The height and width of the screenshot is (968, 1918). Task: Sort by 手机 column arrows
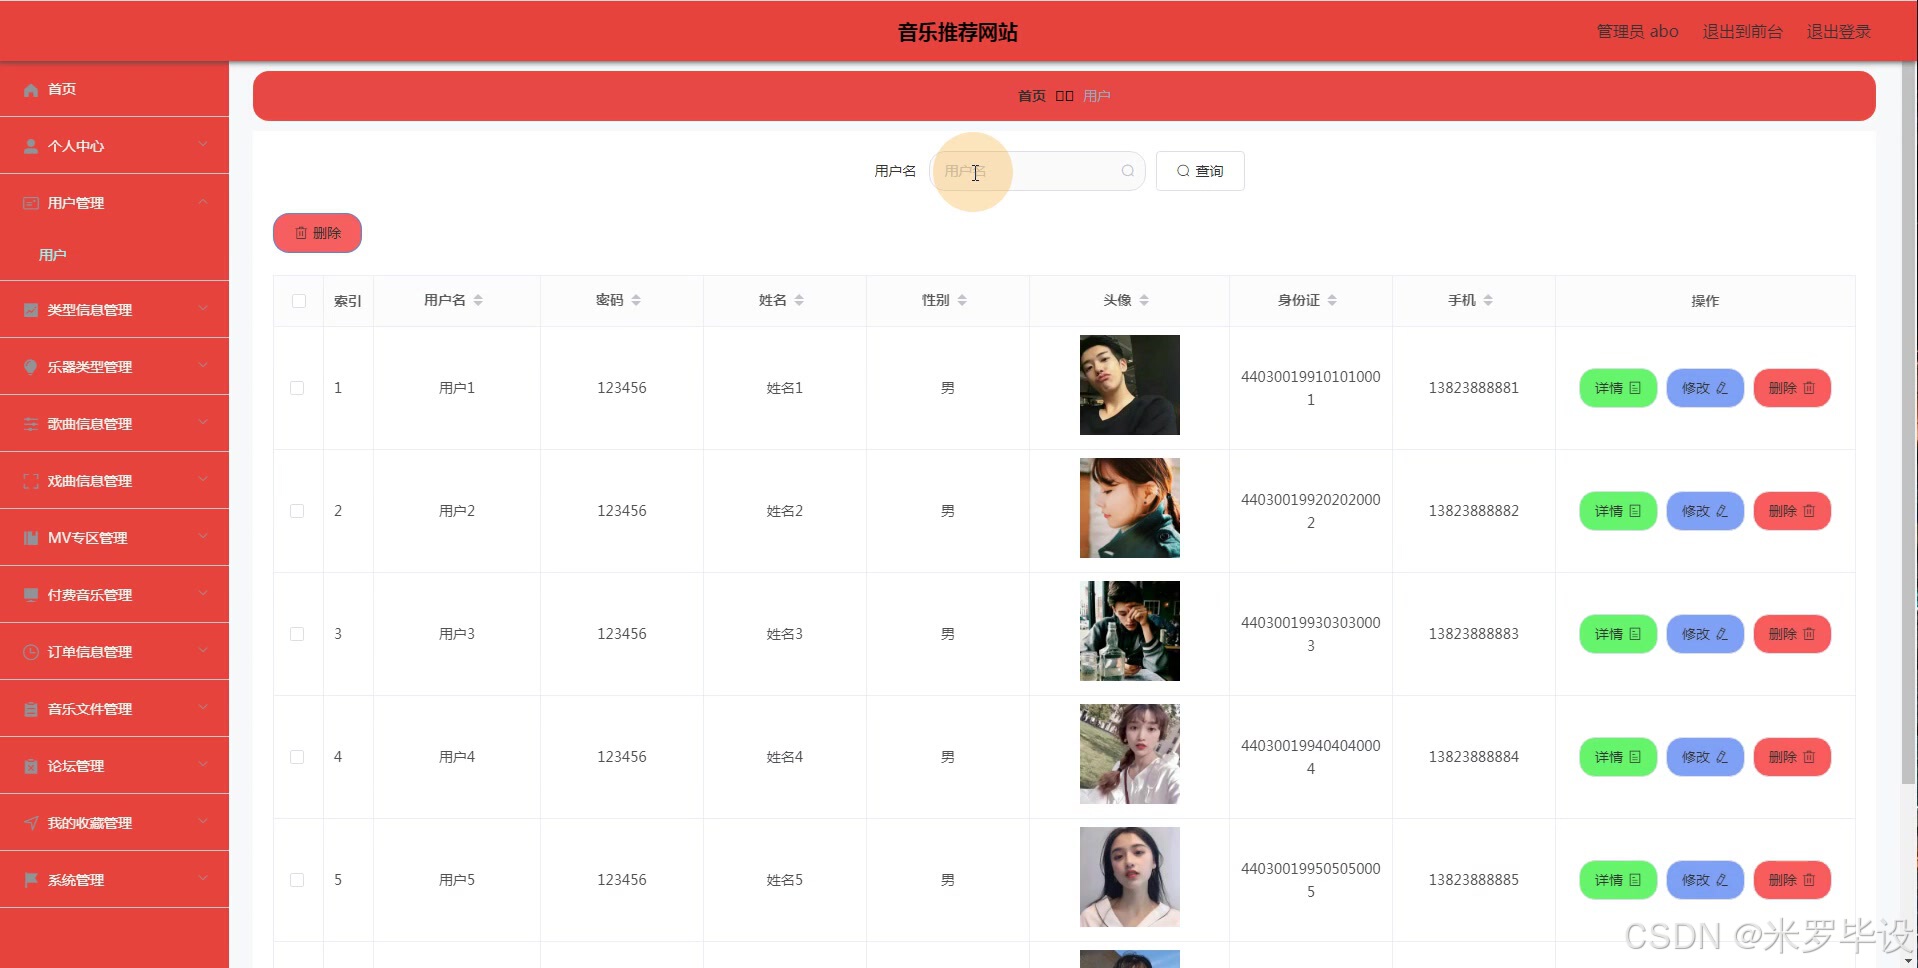[x=1488, y=300]
